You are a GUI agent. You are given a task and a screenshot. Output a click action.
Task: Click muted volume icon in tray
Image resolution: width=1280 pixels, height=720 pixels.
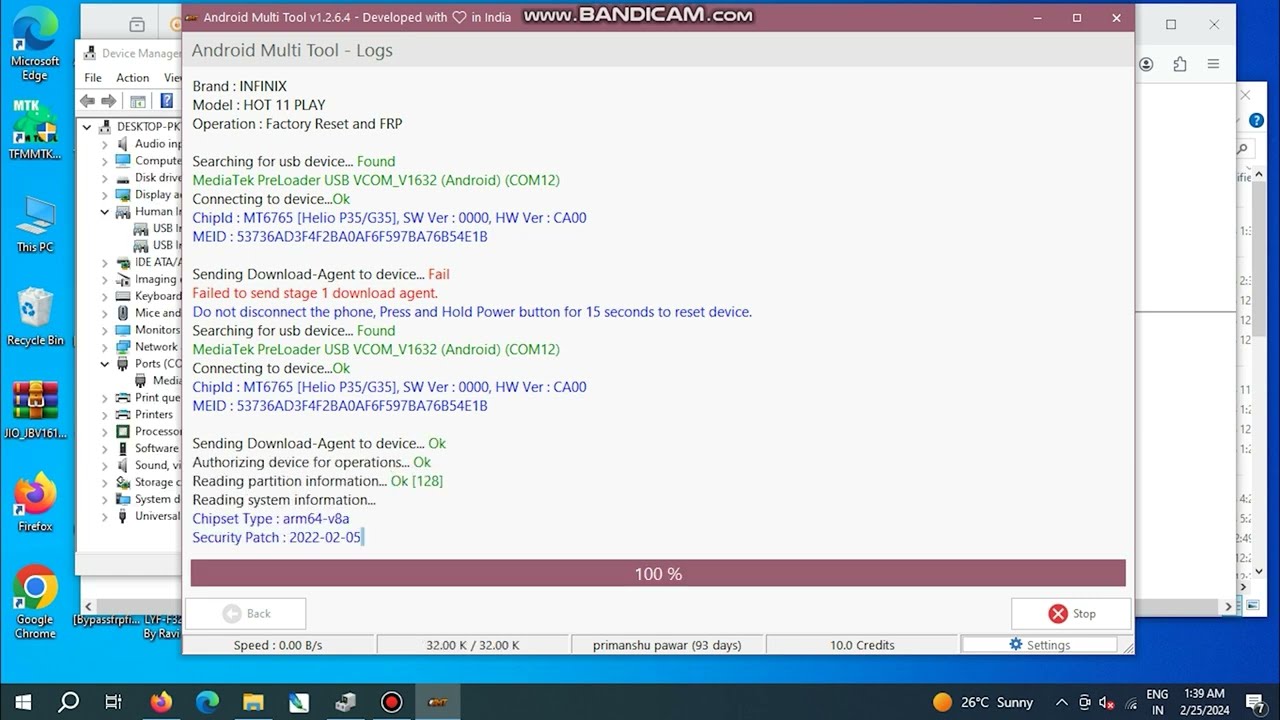pyautogui.click(x=1107, y=702)
